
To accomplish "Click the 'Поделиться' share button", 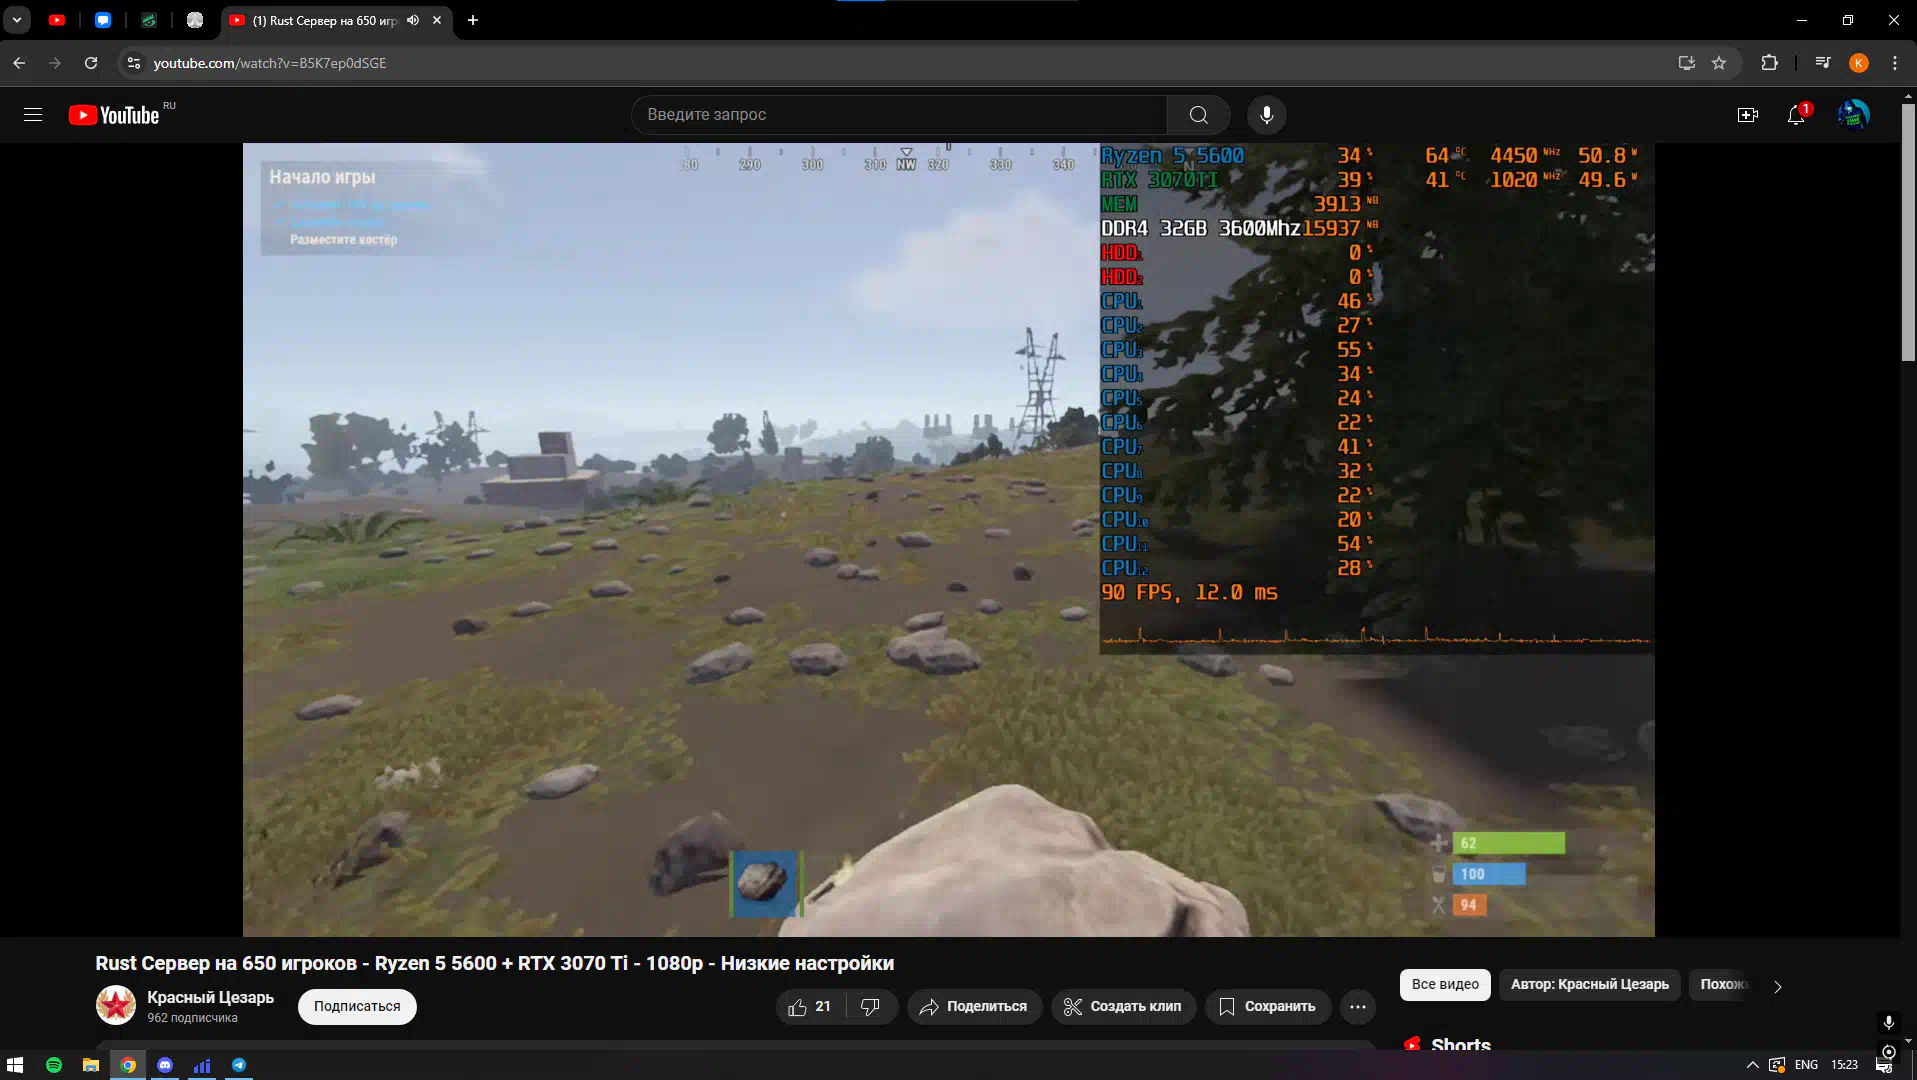I will 974,1007.
